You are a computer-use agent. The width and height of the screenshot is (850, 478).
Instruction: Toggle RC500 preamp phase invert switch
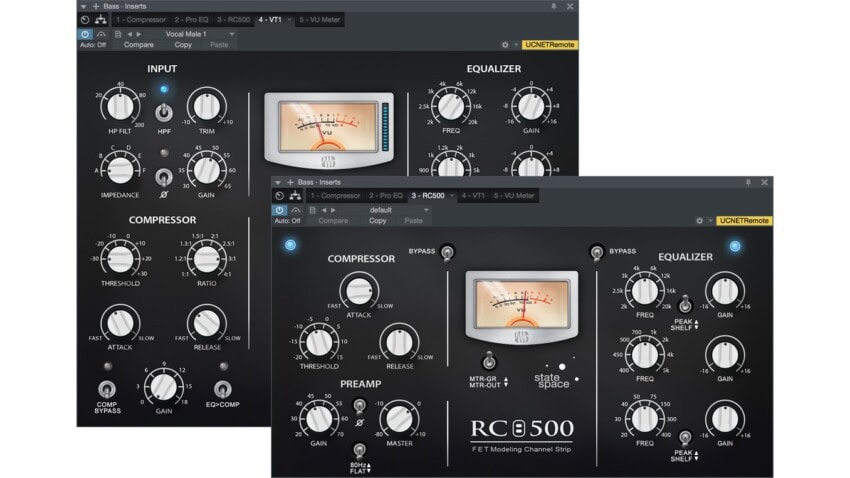(x=359, y=405)
